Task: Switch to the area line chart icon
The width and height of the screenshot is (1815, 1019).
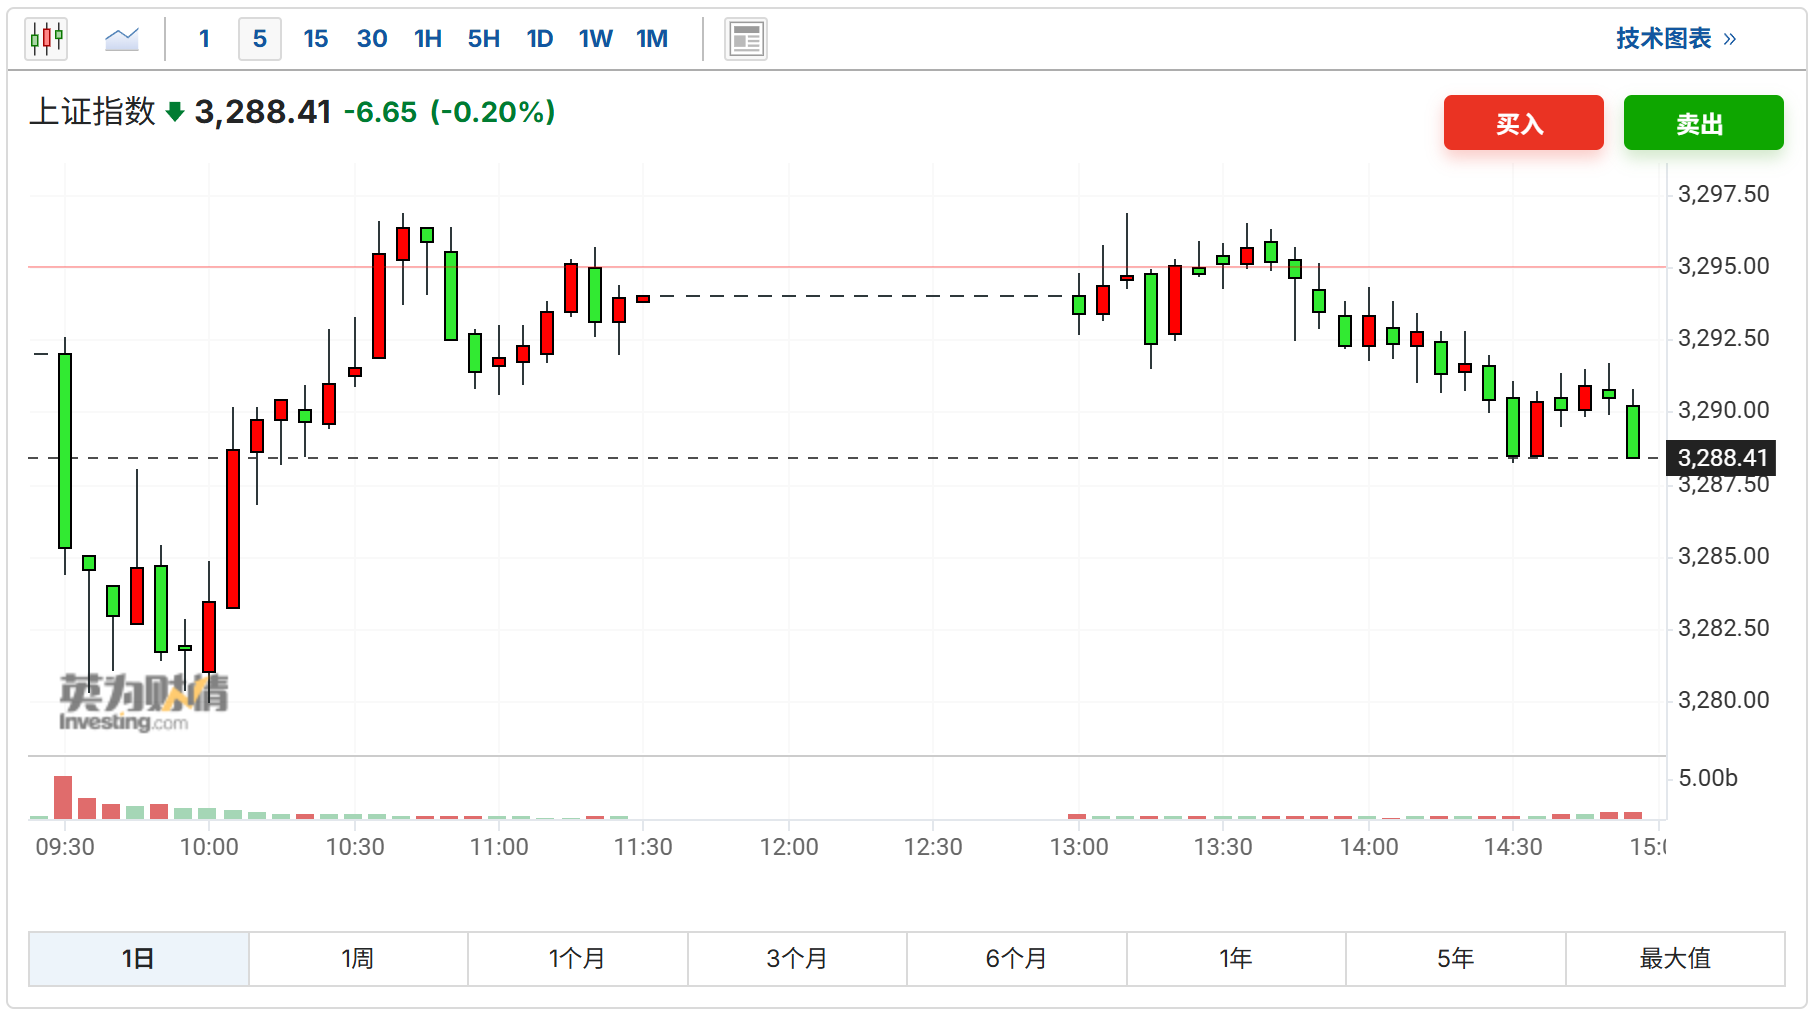Action: tap(122, 39)
